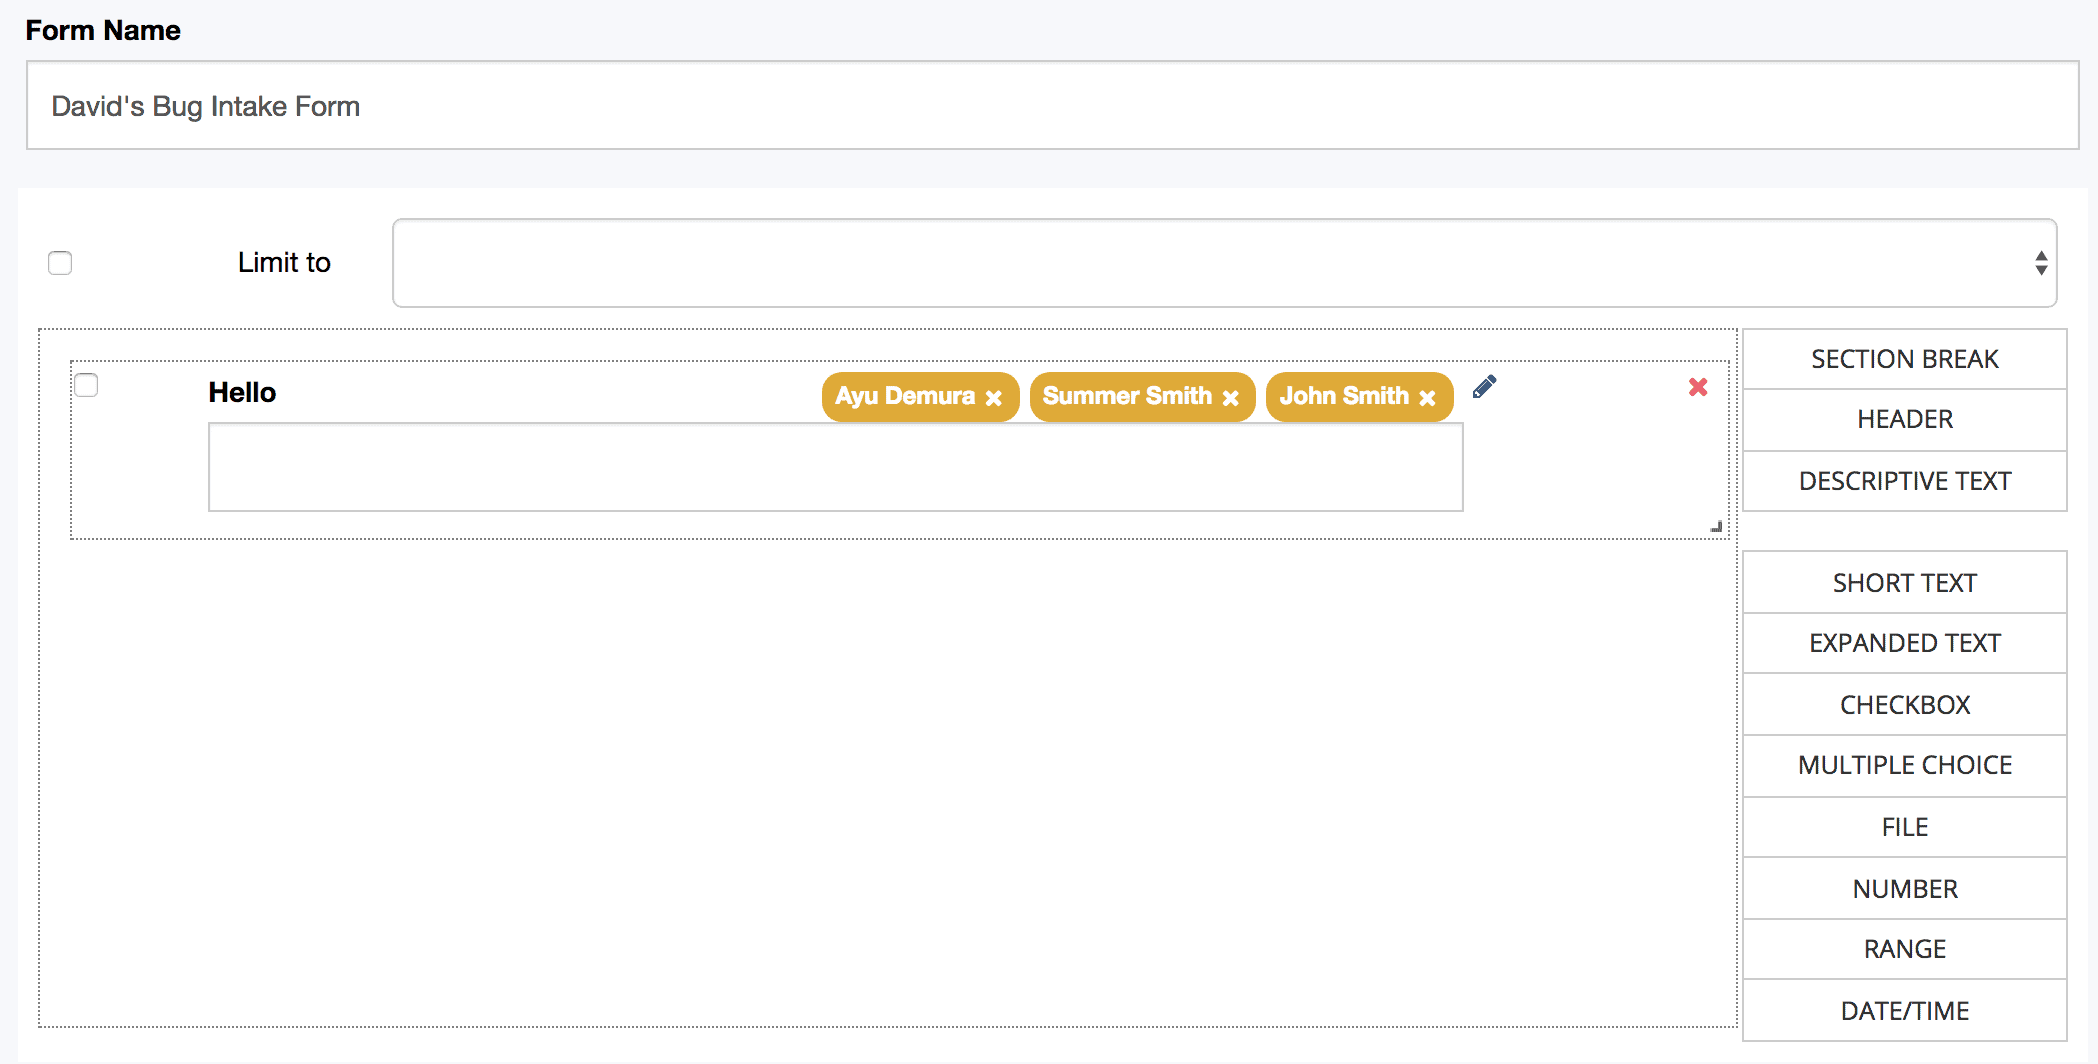Select the Ayu Demura tag label

click(x=905, y=396)
